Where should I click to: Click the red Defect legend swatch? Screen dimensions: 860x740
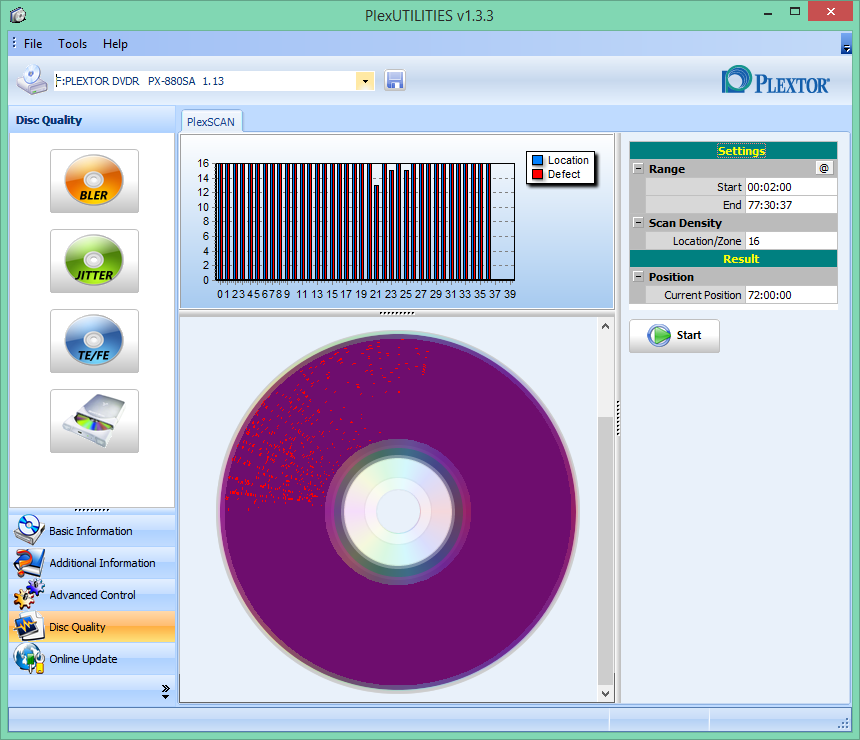tap(538, 174)
